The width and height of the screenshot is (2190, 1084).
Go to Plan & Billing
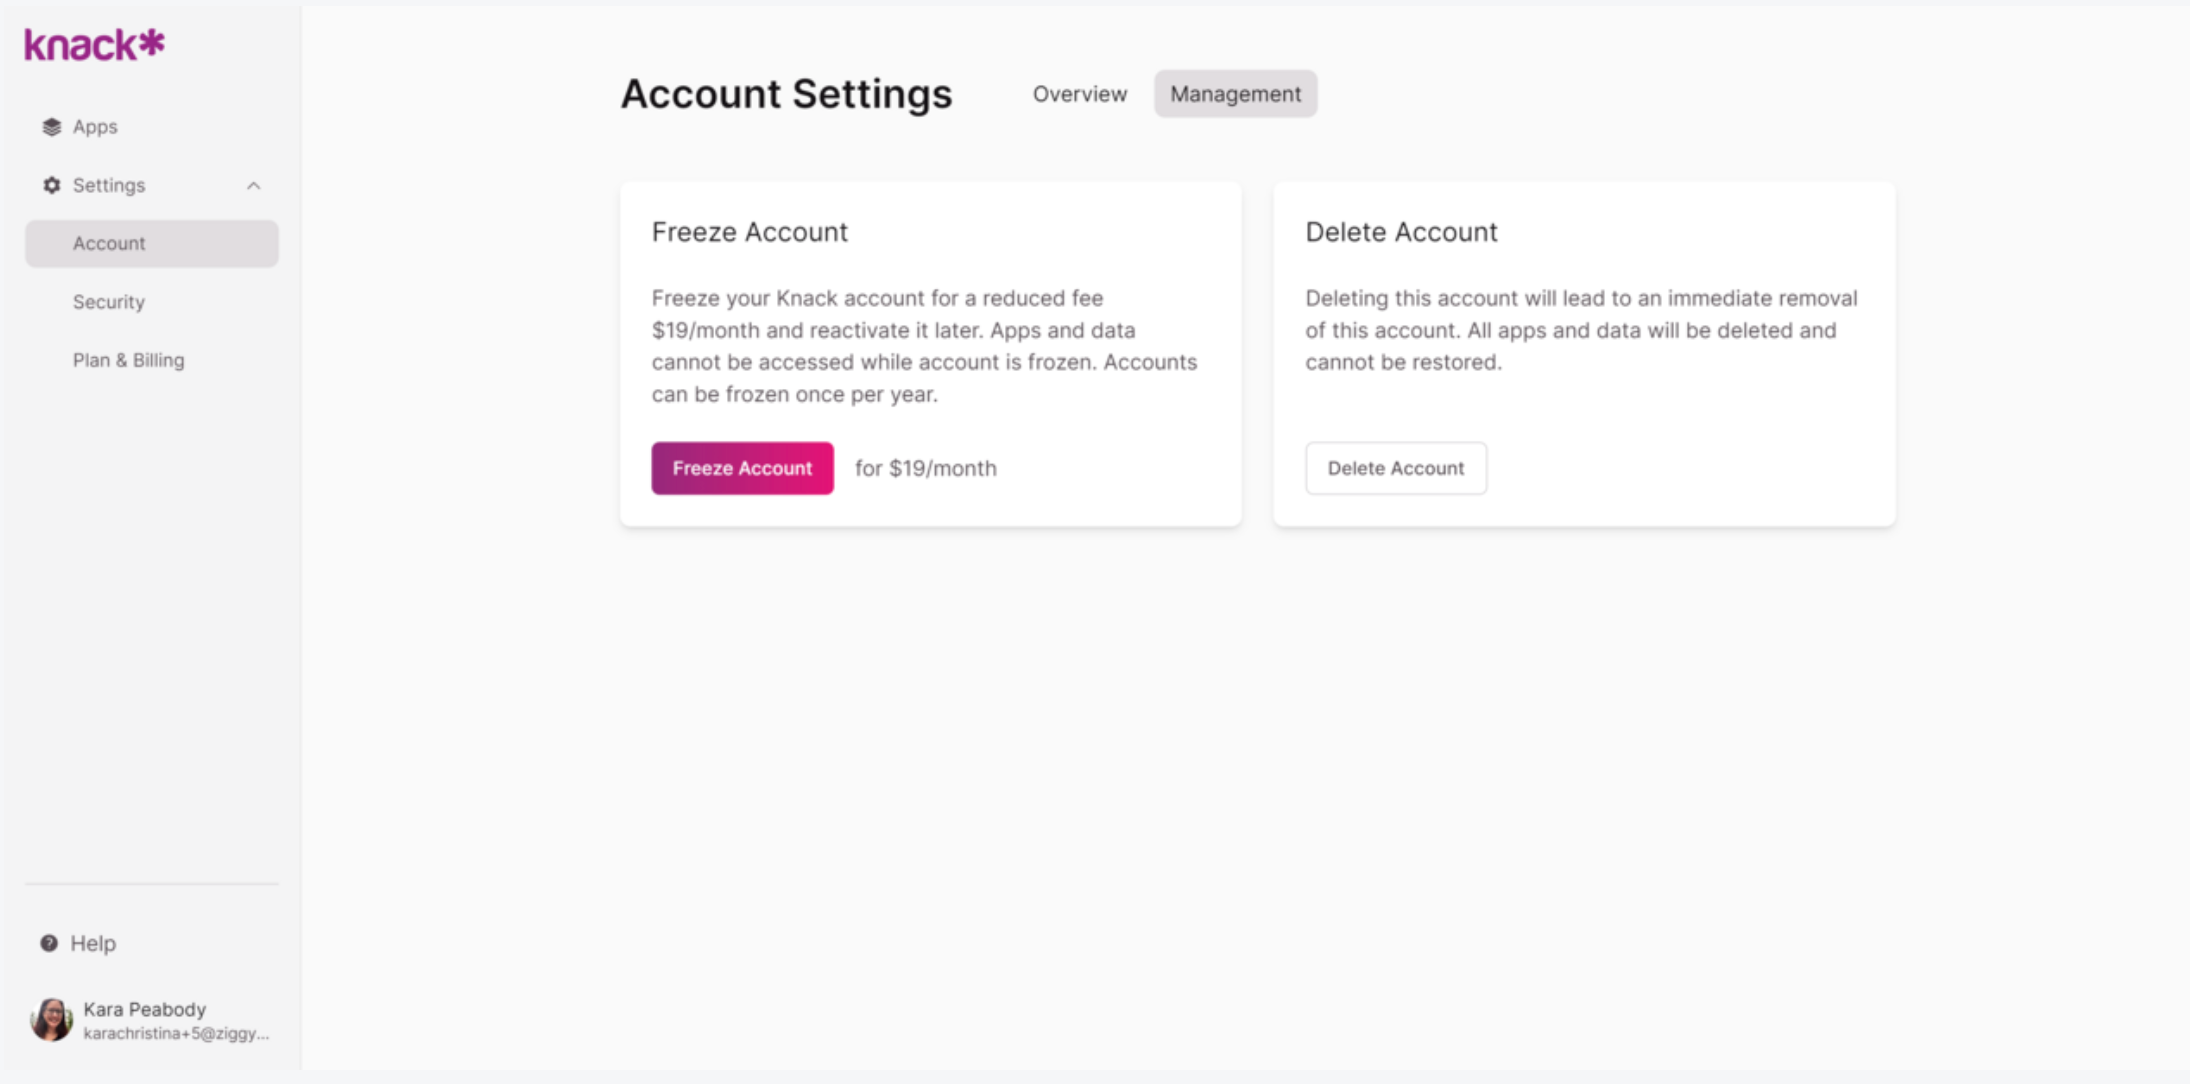[129, 360]
